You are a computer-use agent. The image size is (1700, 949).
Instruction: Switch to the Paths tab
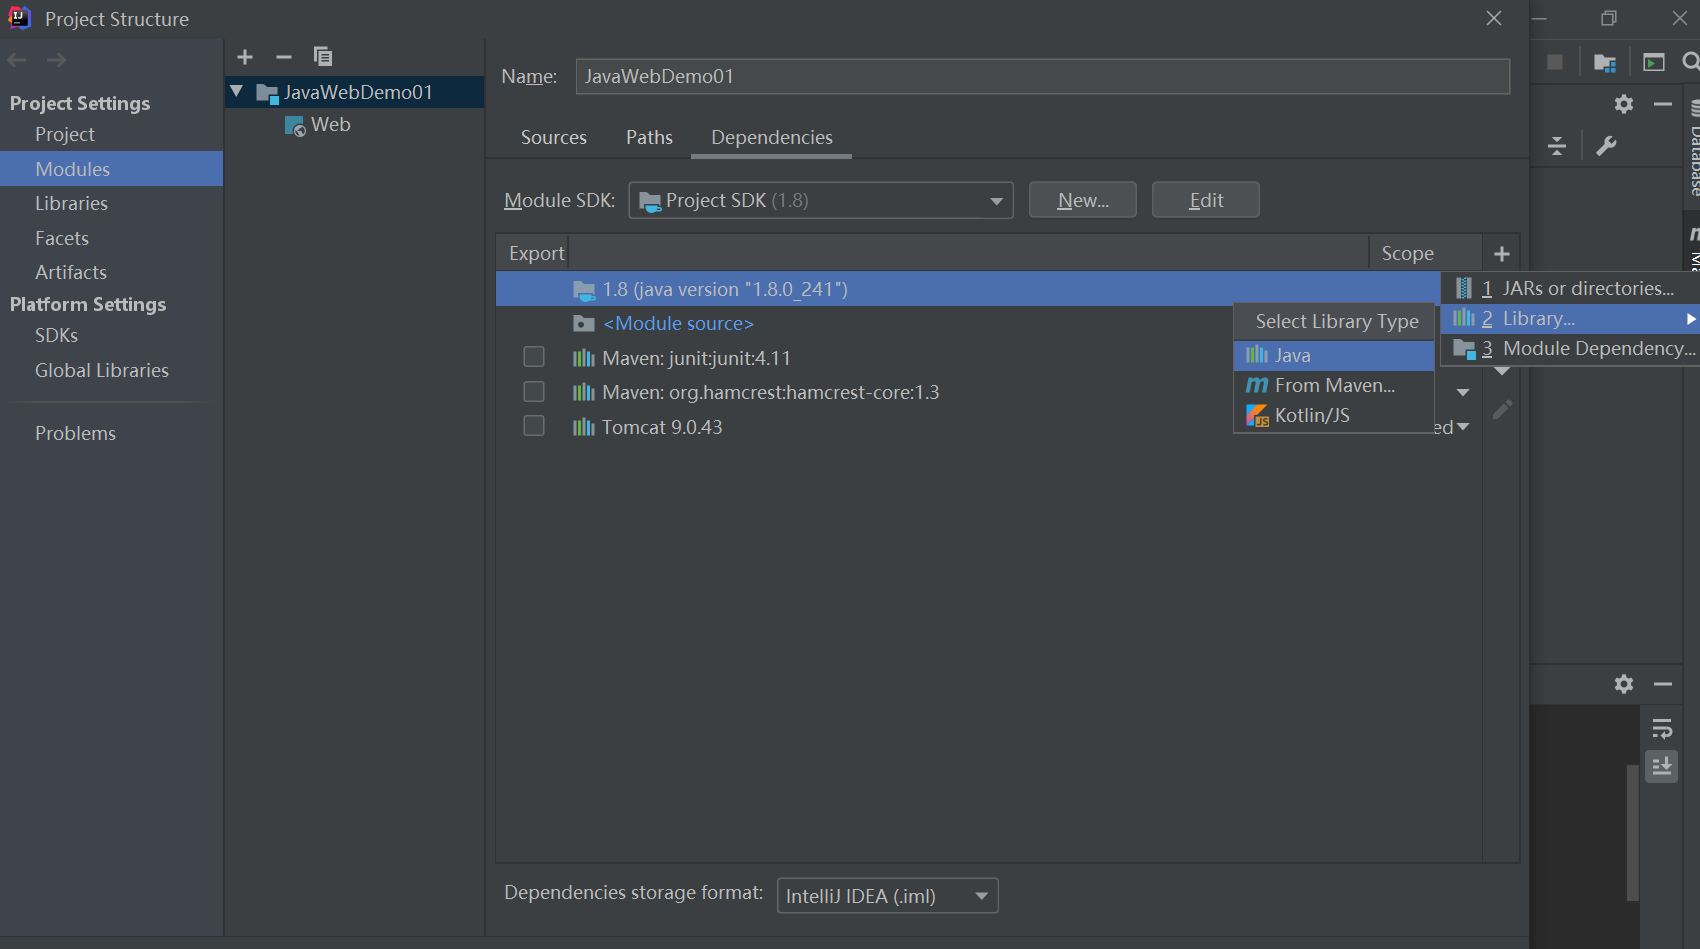(649, 138)
